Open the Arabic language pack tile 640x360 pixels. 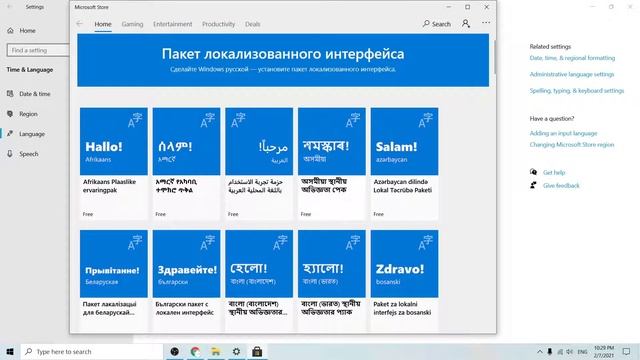[259, 164]
